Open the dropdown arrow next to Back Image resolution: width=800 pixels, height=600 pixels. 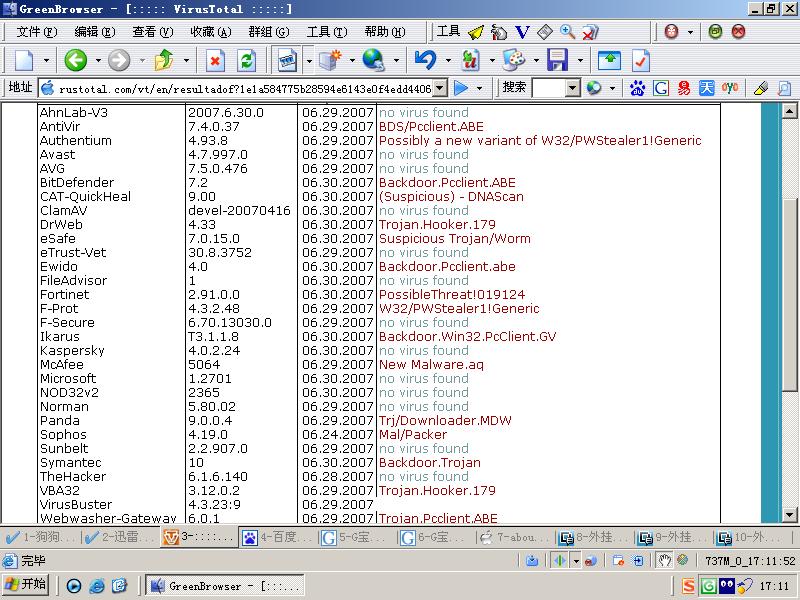(x=97, y=61)
